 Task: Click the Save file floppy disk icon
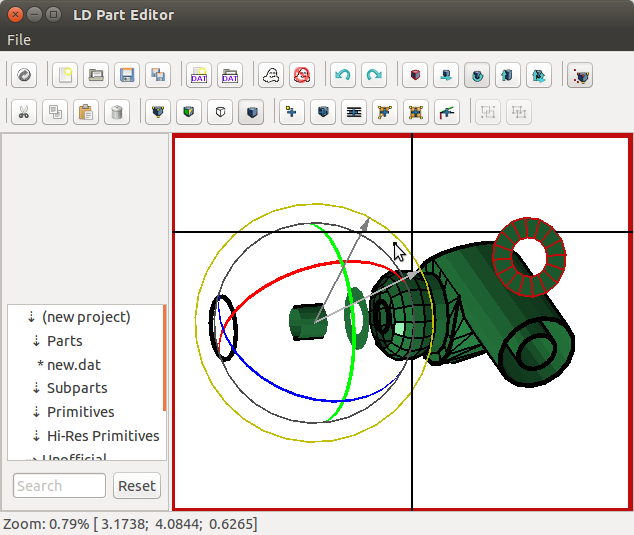(x=126, y=75)
